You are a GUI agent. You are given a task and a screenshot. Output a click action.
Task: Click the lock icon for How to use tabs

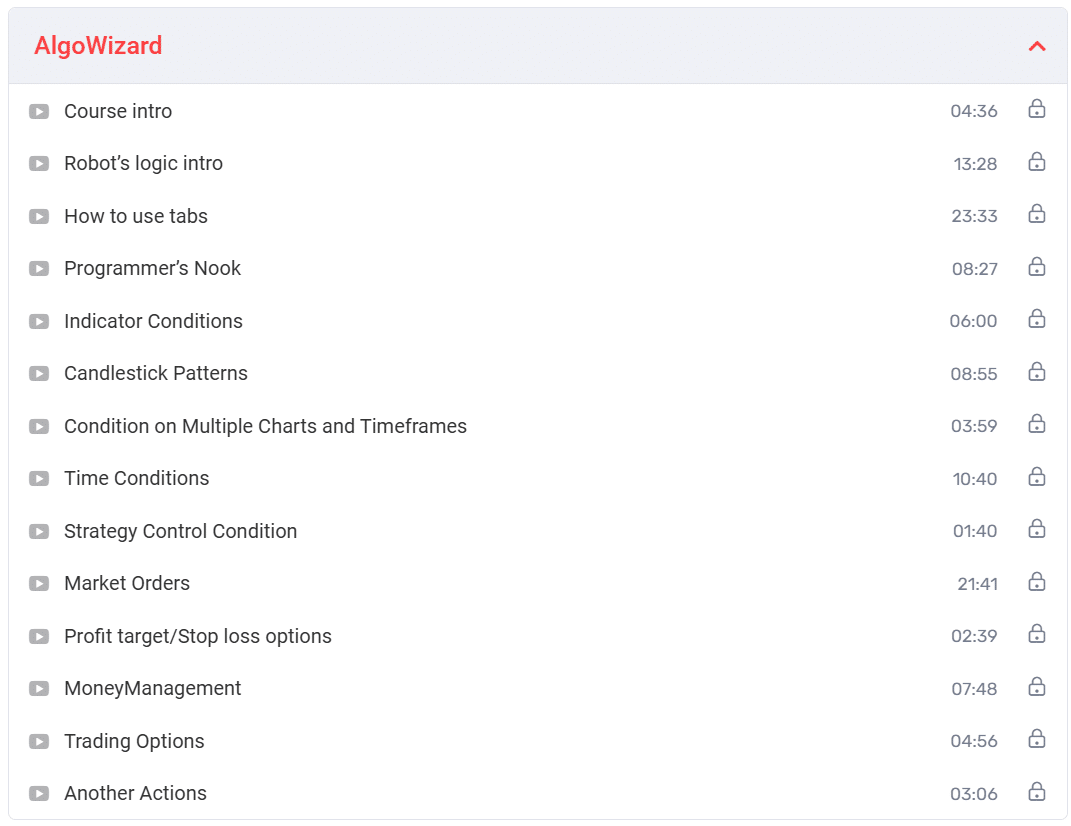click(x=1037, y=214)
